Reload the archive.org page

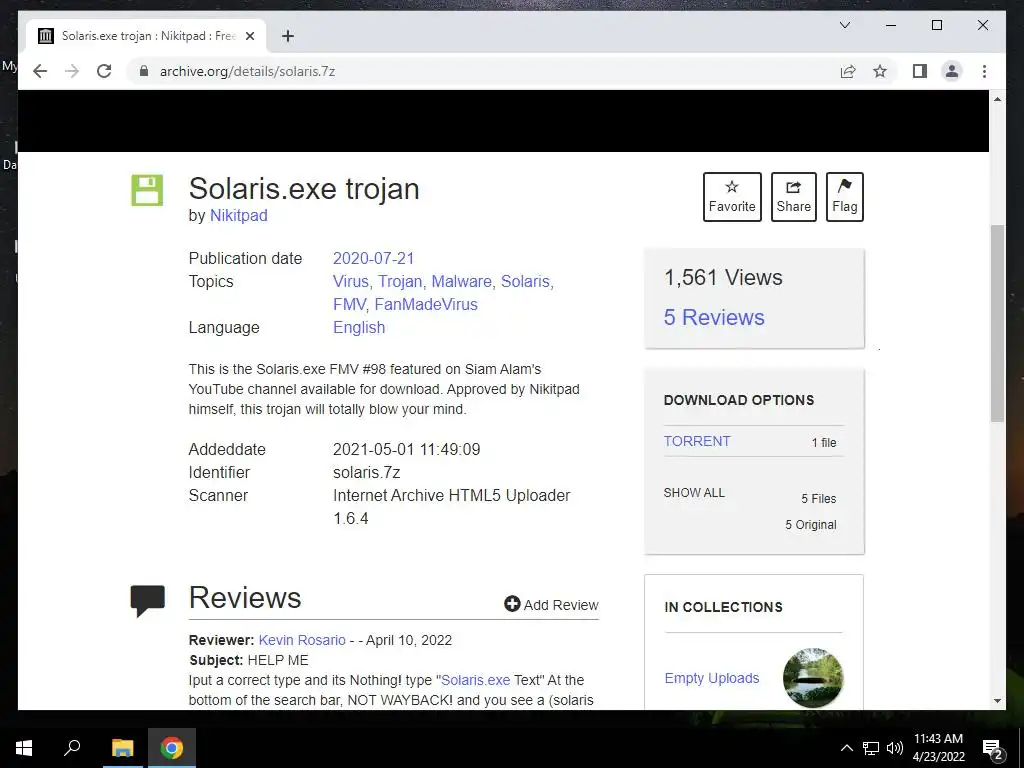tap(104, 71)
